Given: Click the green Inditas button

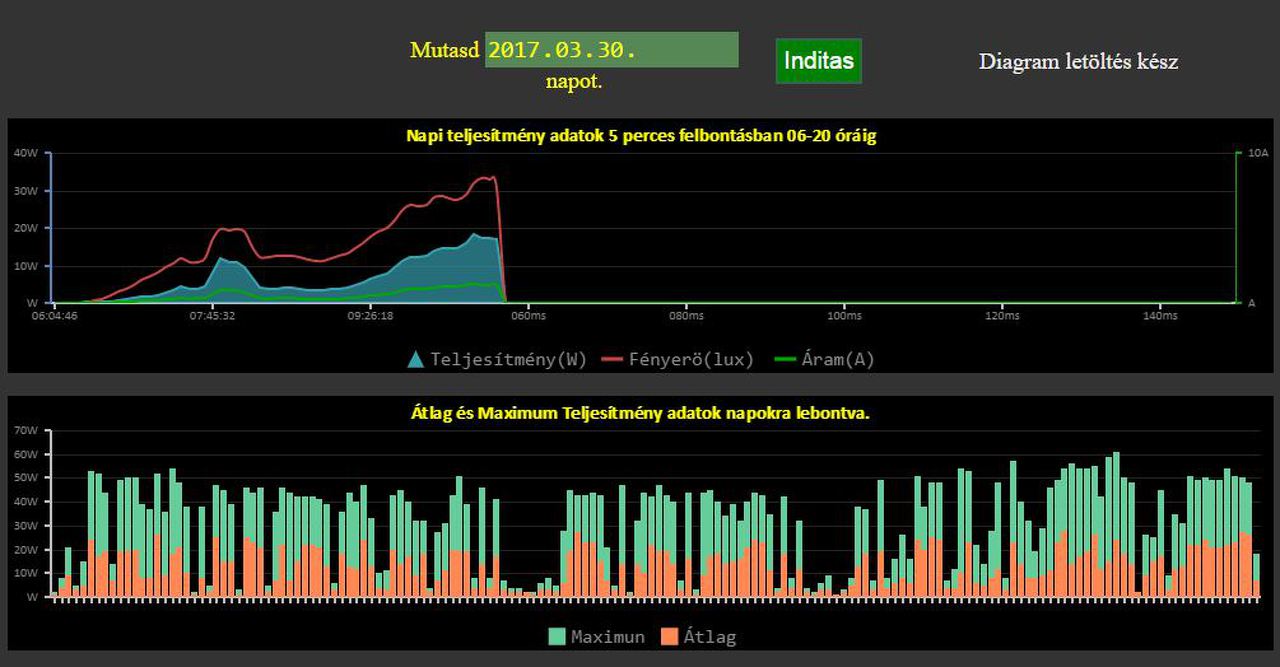Looking at the screenshot, I should click(819, 61).
